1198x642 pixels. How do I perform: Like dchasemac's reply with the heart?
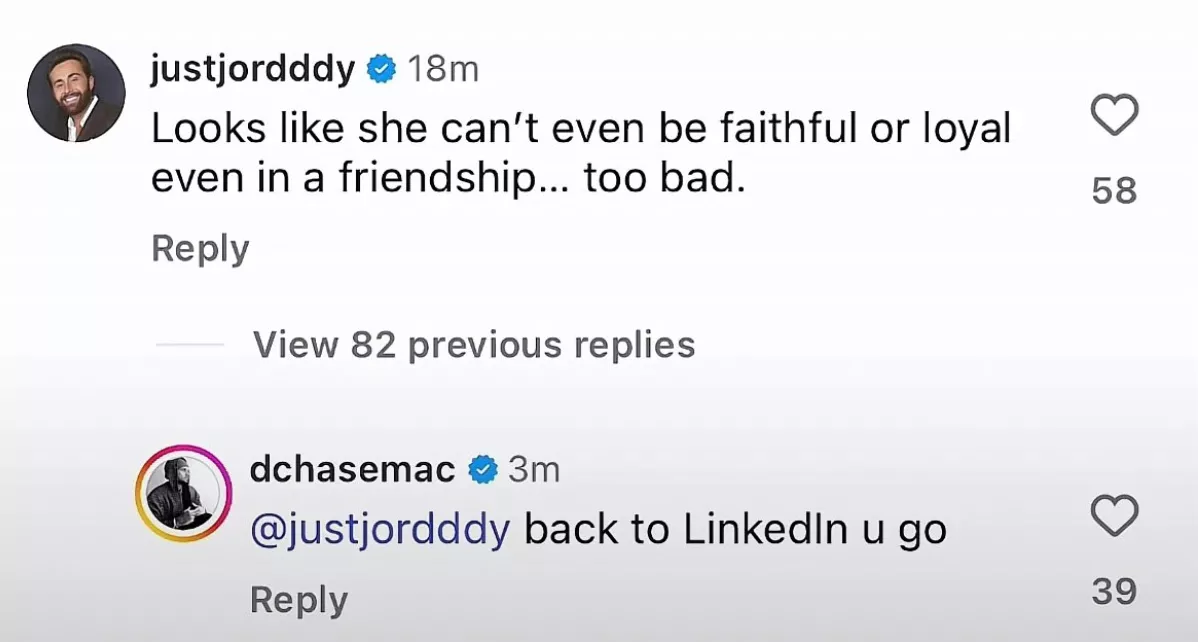tap(1113, 516)
